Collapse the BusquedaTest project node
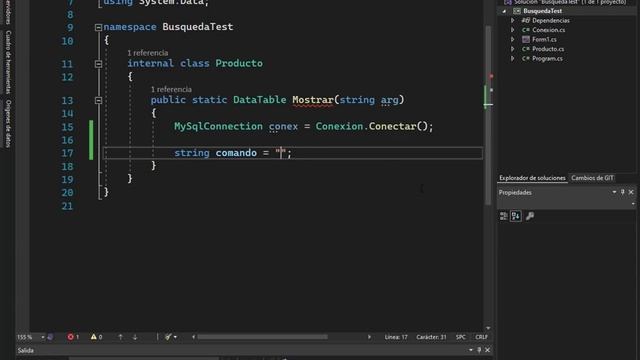640x360 pixels. pyautogui.click(x=504, y=11)
